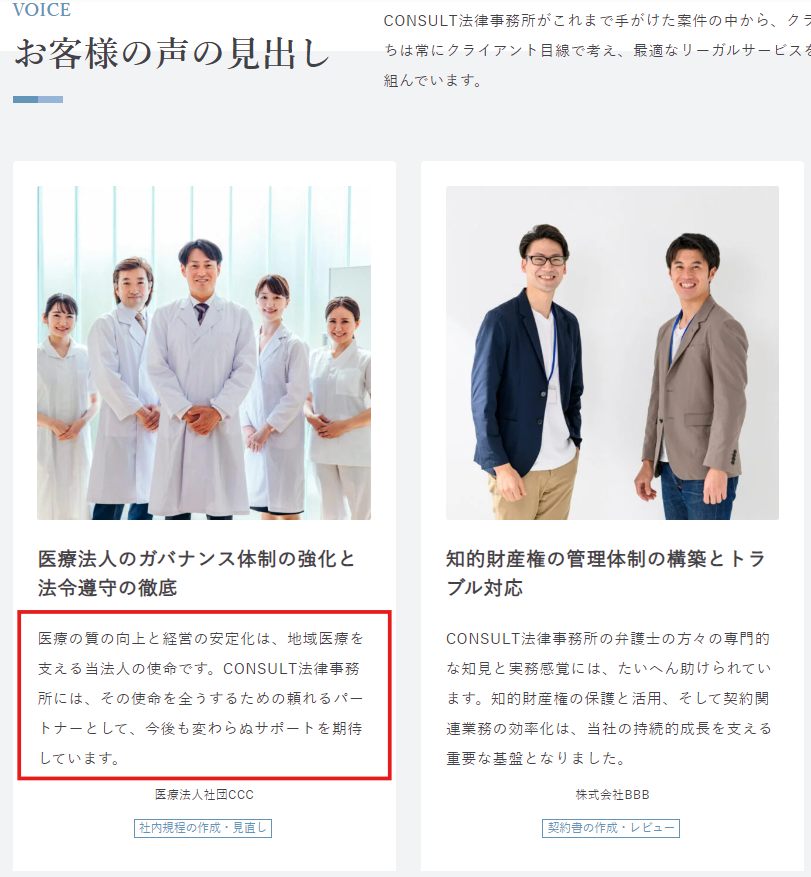811x877 pixels.
Task: Click the CONSULT法律事務所 intro paragraph
Action: pyautogui.click(x=597, y=50)
